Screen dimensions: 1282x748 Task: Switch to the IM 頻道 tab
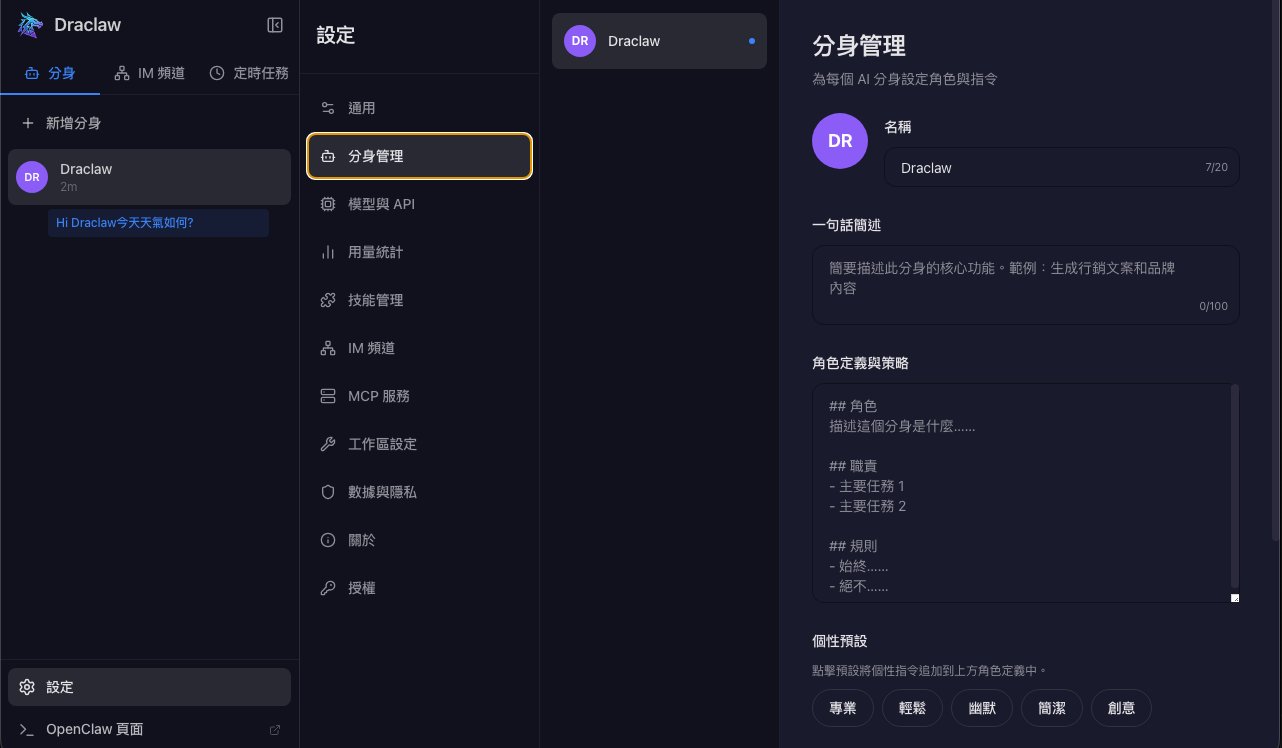coord(148,72)
